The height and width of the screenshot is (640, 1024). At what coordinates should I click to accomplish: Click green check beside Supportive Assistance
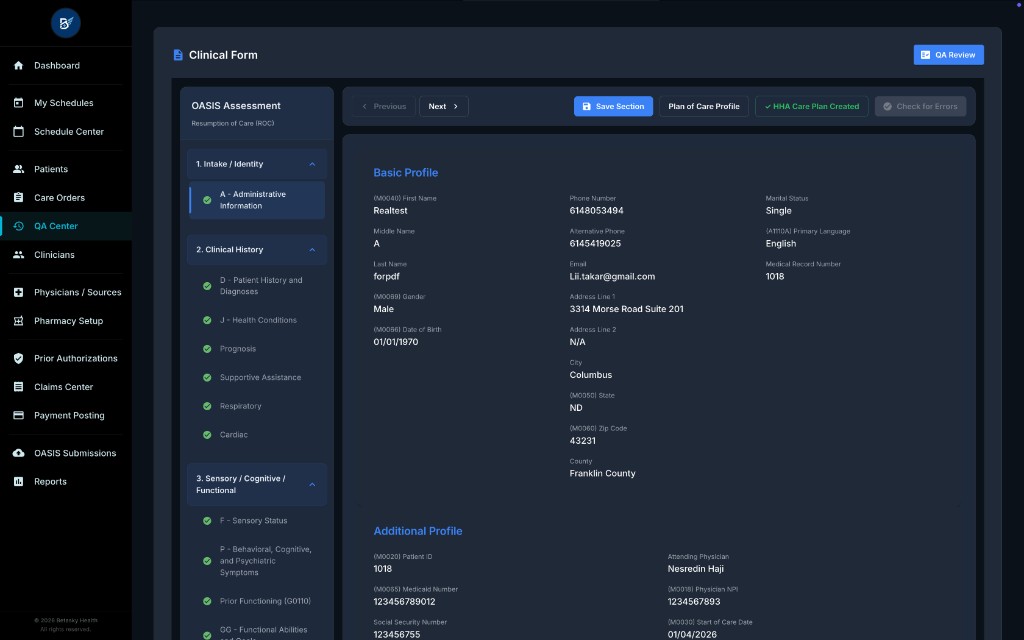click(x=207, y=377)
